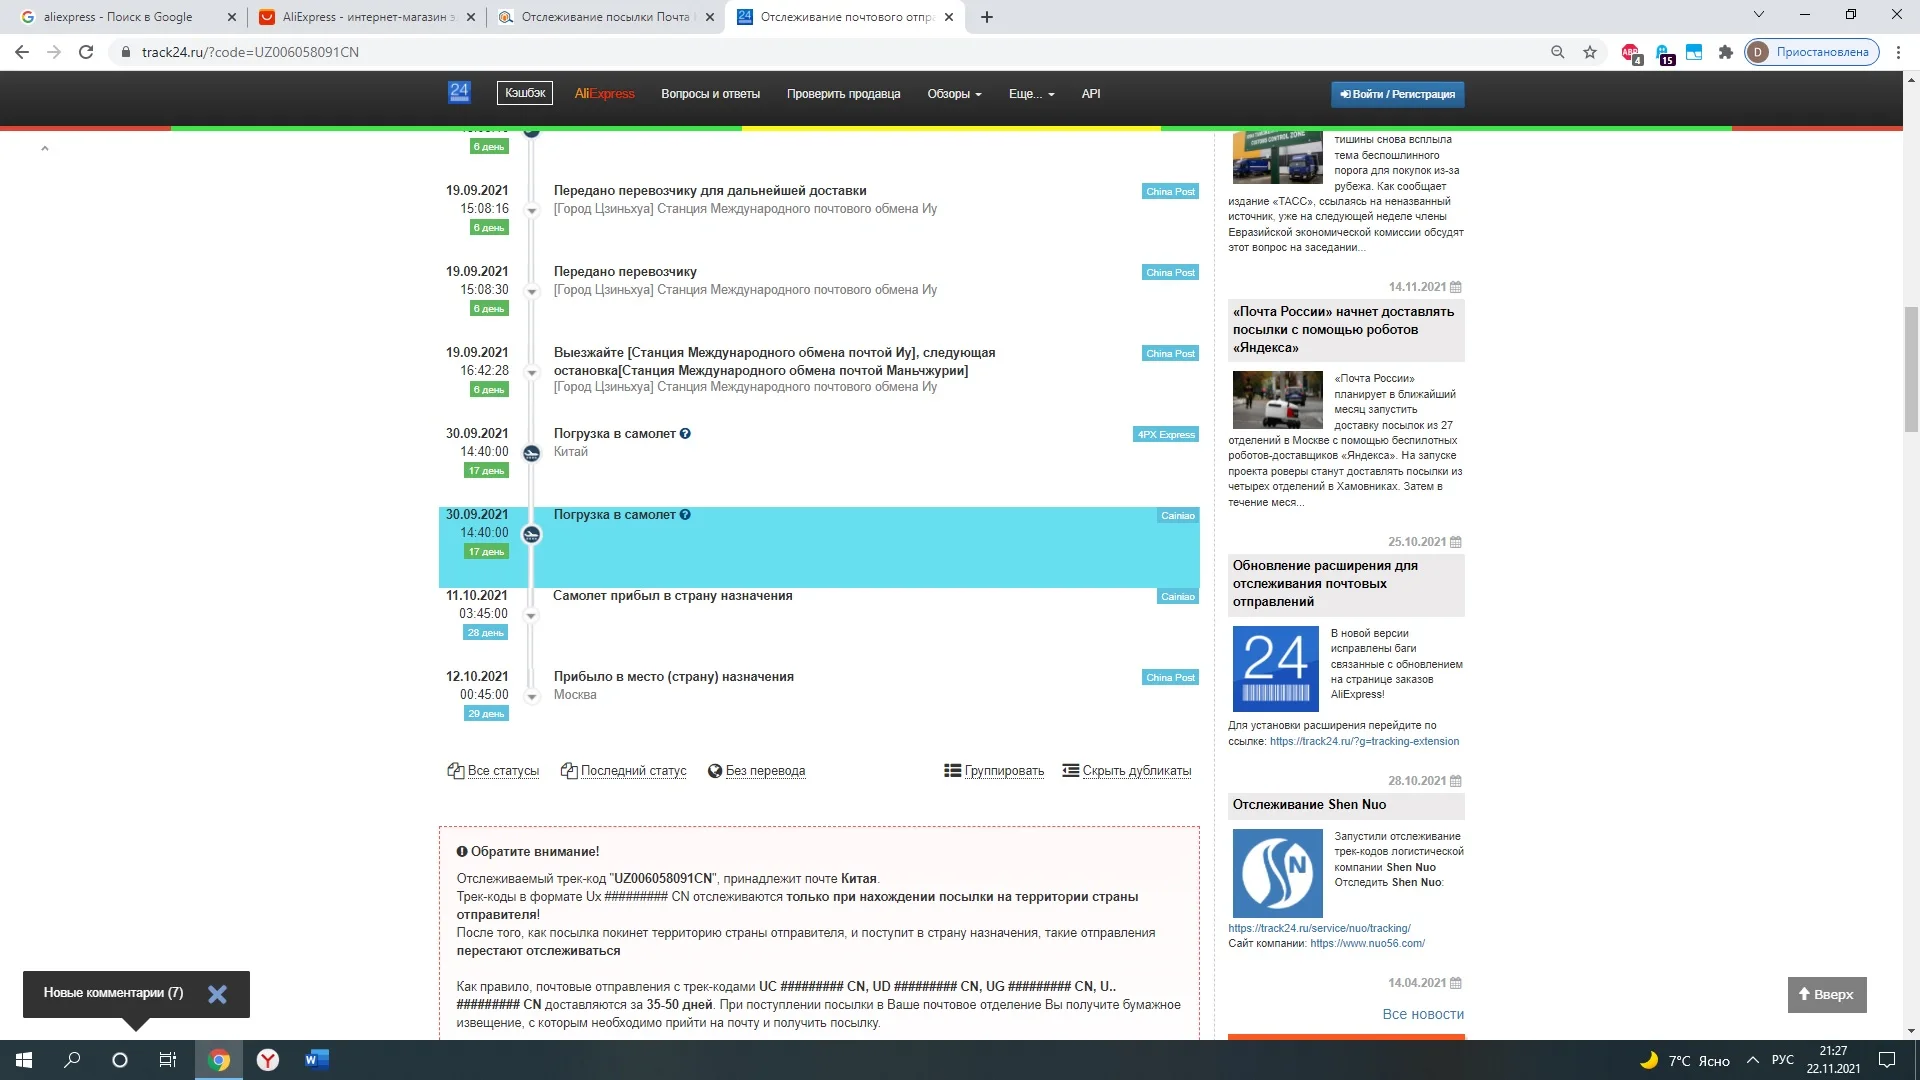1920x1080 pixels.
Task: Open the Все новости link
Action: (1422, 1014)
